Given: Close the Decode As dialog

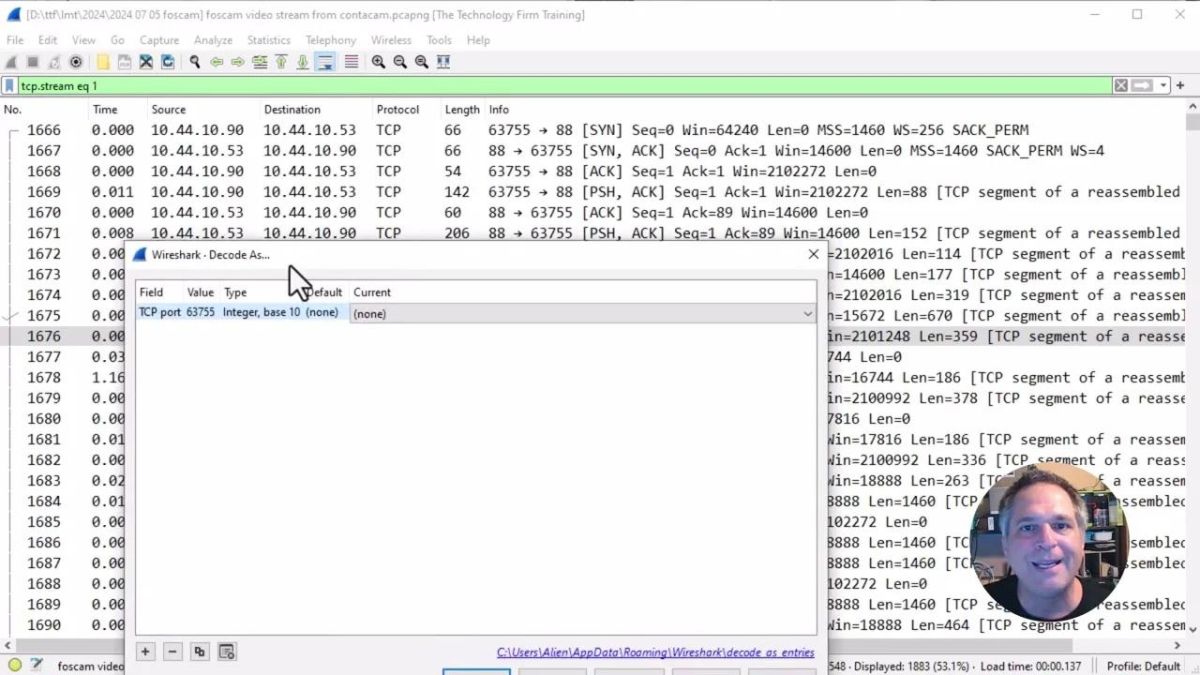Looking at the screenshot, I should 813,254.
